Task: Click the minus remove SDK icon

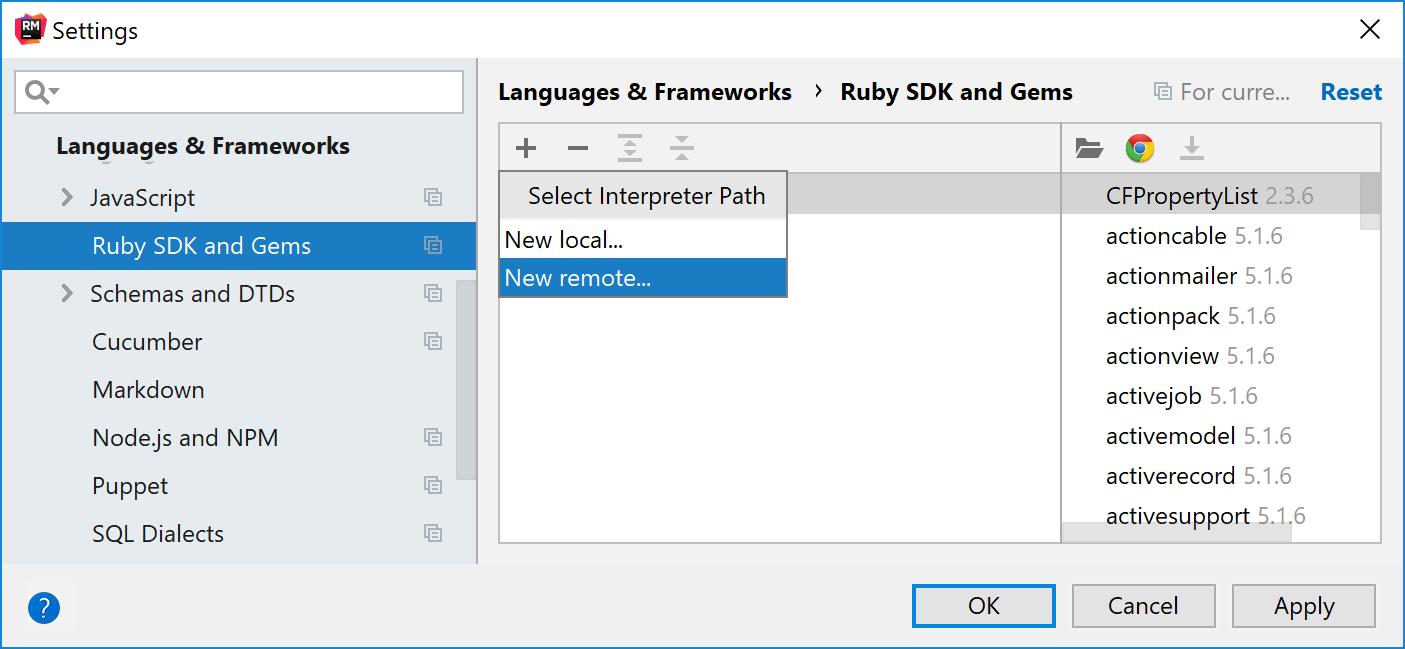Action: click(578, 149)
